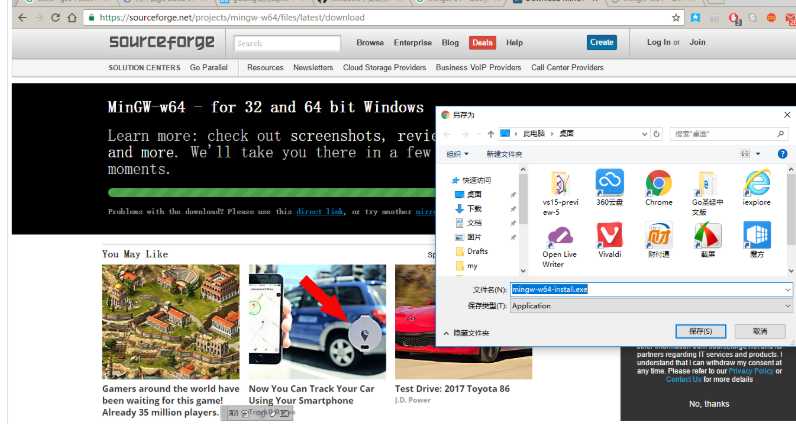Expand the file name dropdown
Screen dimensions: 796x424
coord(787,289)
